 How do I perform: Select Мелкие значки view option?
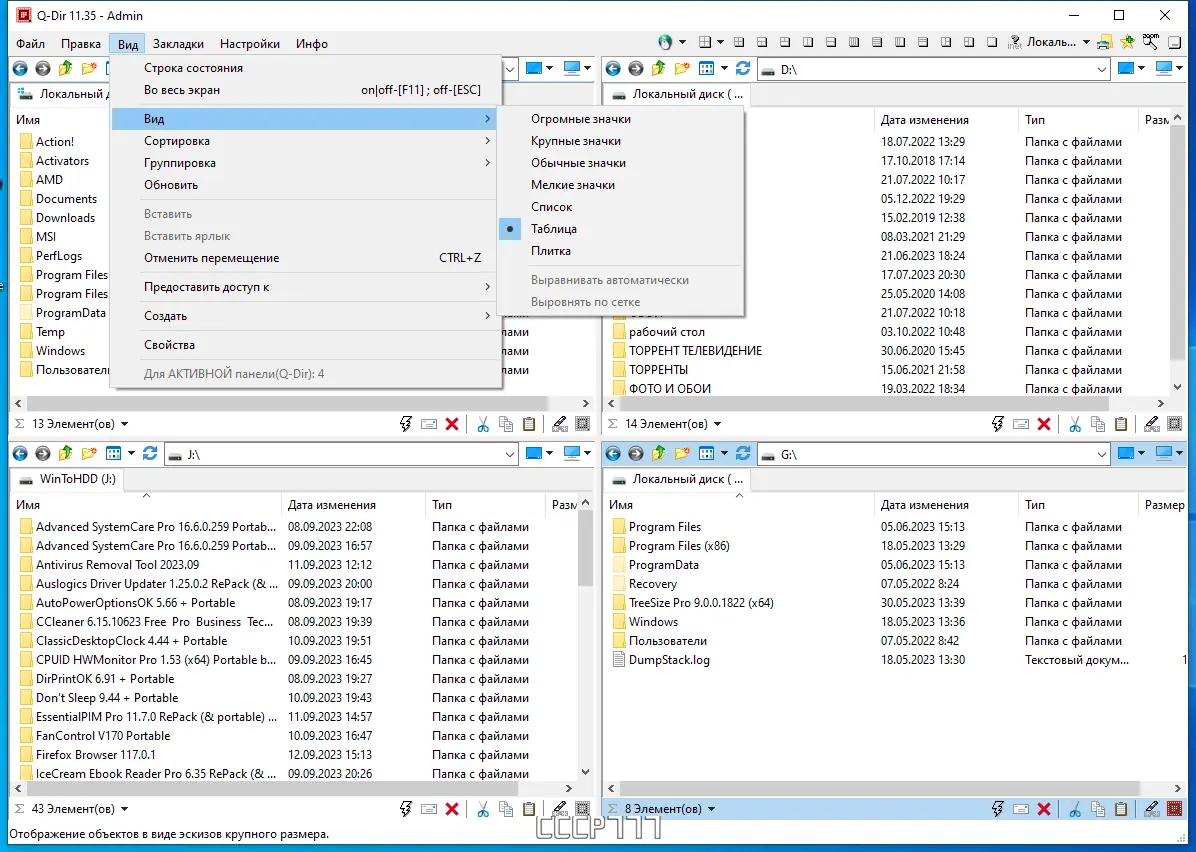tap(573, 185)
